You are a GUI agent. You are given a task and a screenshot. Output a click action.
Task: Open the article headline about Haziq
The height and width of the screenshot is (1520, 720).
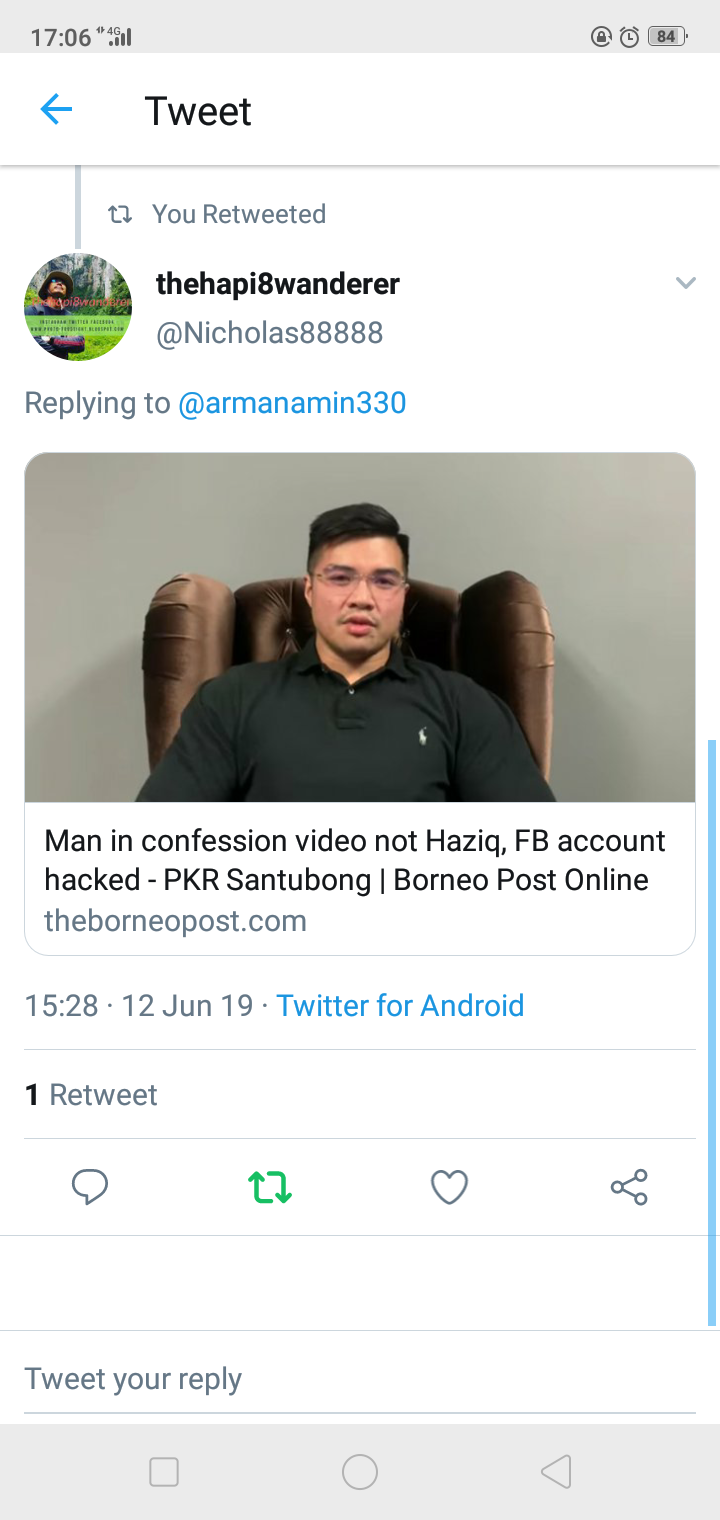pyautogui.click(x=355, y=860)
